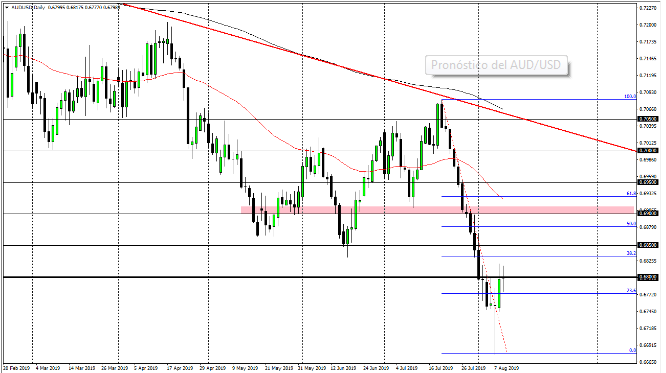
Task: Click the 100.0 Fibonacci level label
Action: click(x=630, y=96)
